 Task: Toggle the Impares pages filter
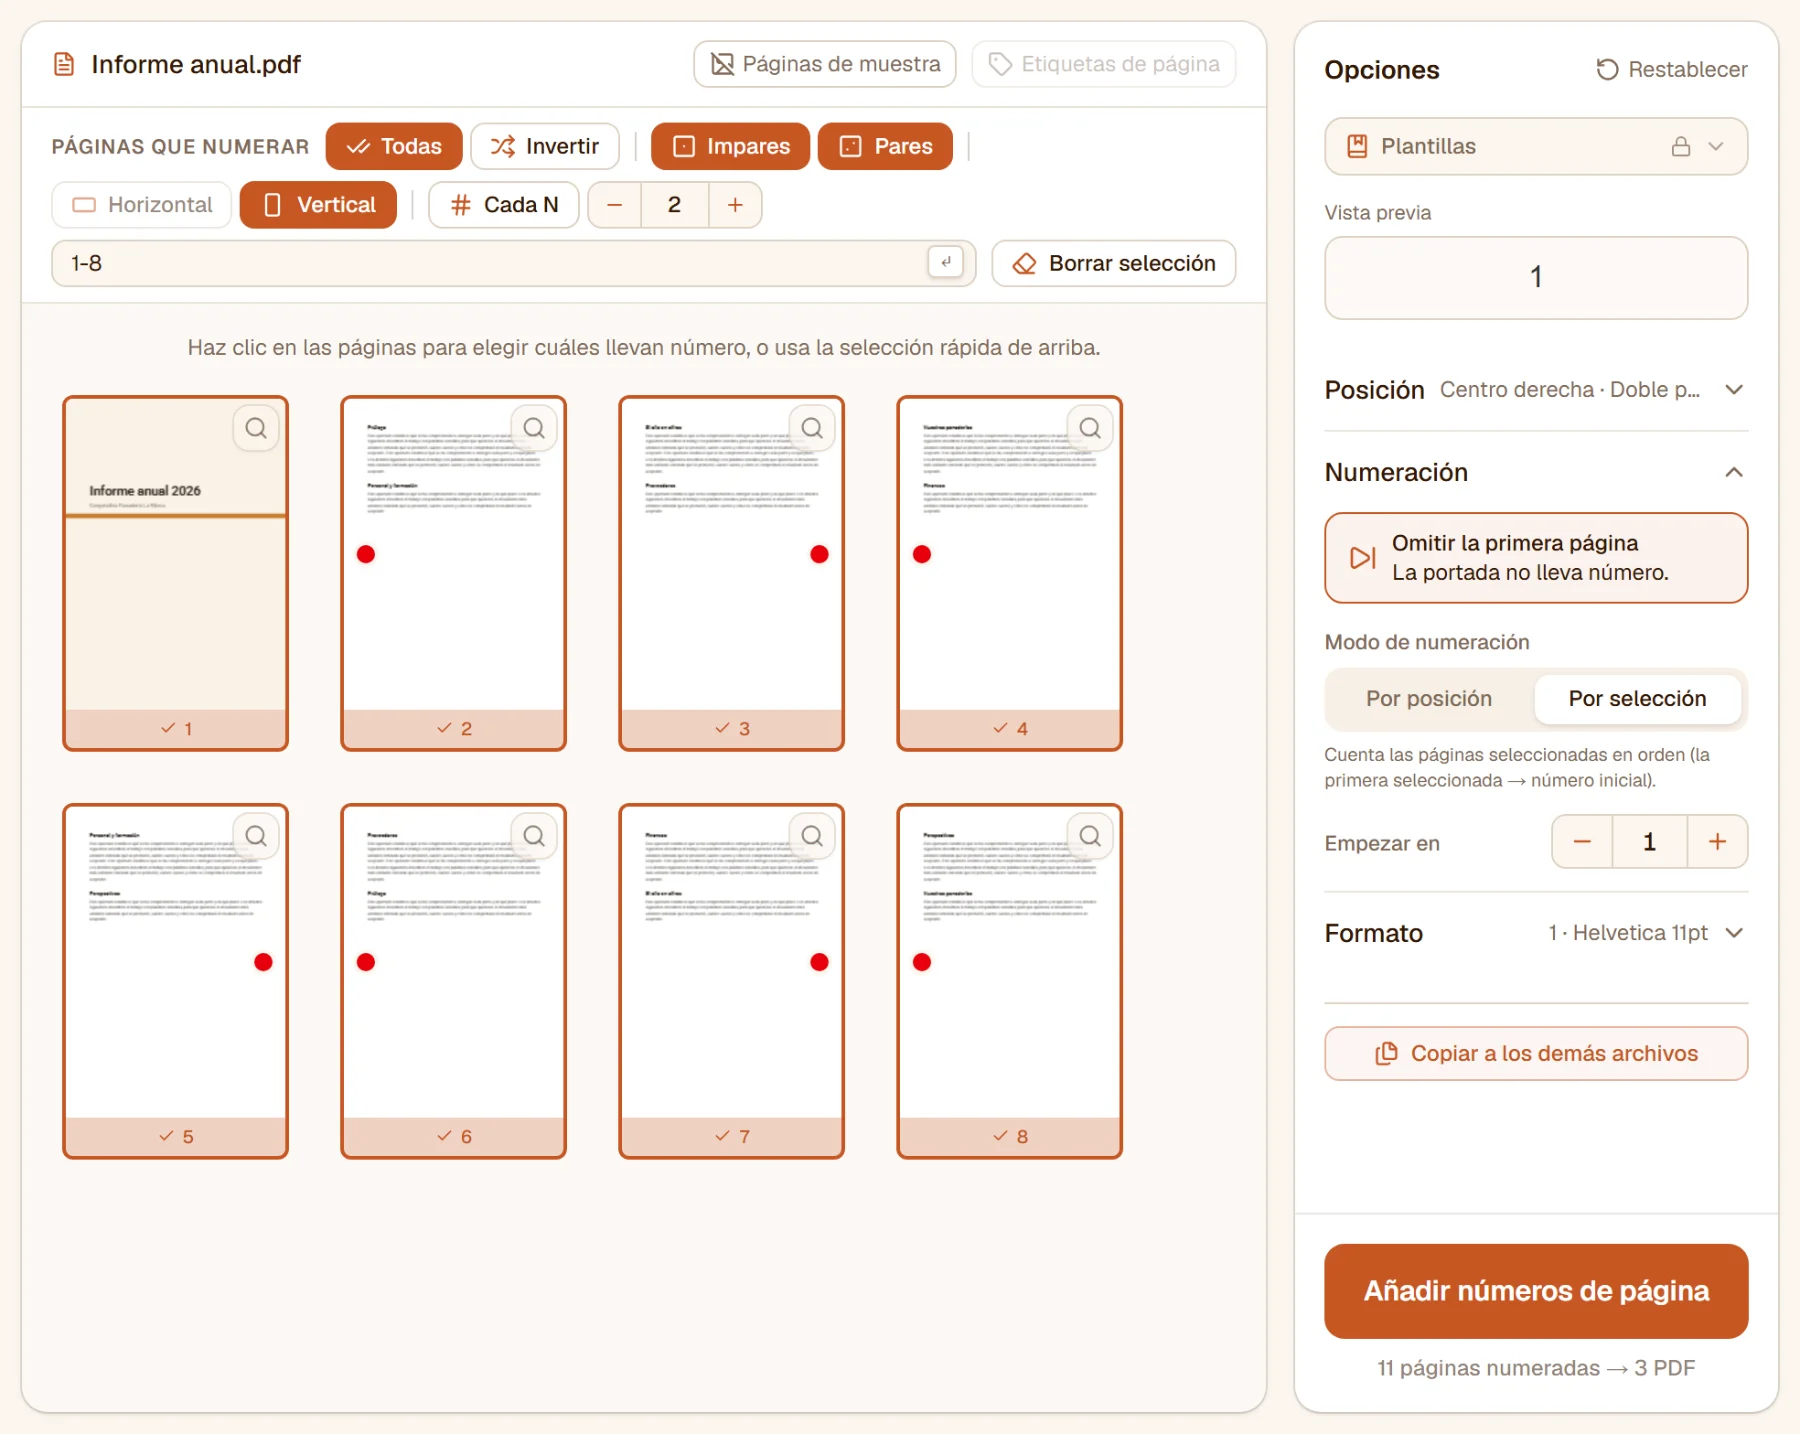(730, 146)
